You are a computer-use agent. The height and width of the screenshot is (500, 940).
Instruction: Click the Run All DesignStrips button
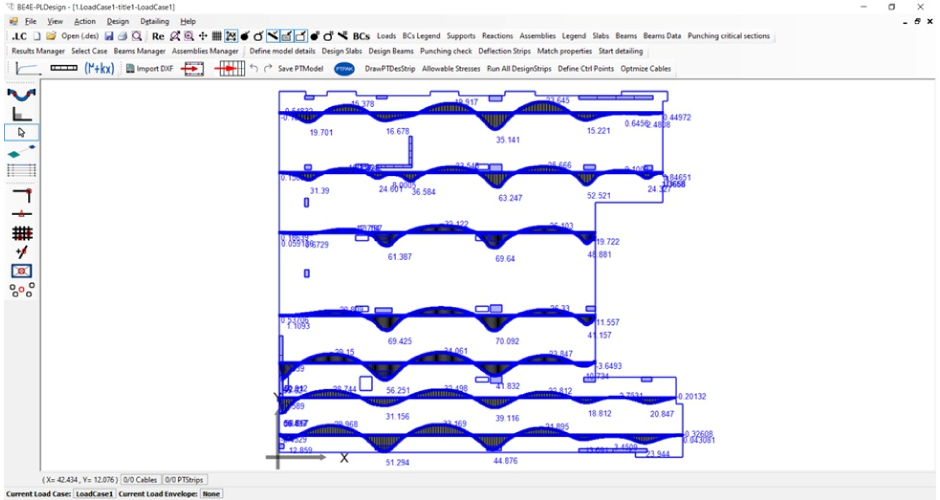coord(518,69)
